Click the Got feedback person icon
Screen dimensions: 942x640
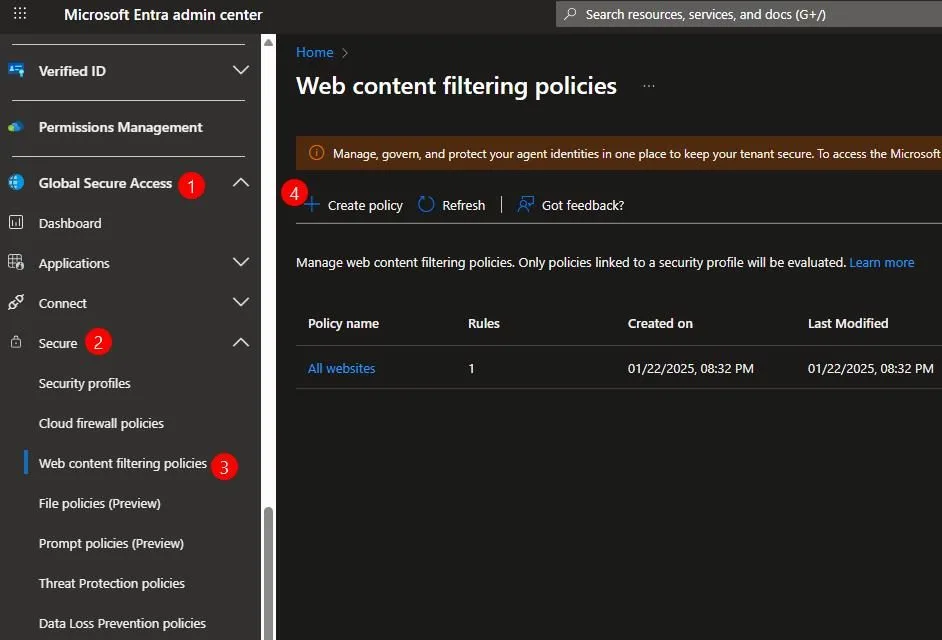click(x=525, y=204)
